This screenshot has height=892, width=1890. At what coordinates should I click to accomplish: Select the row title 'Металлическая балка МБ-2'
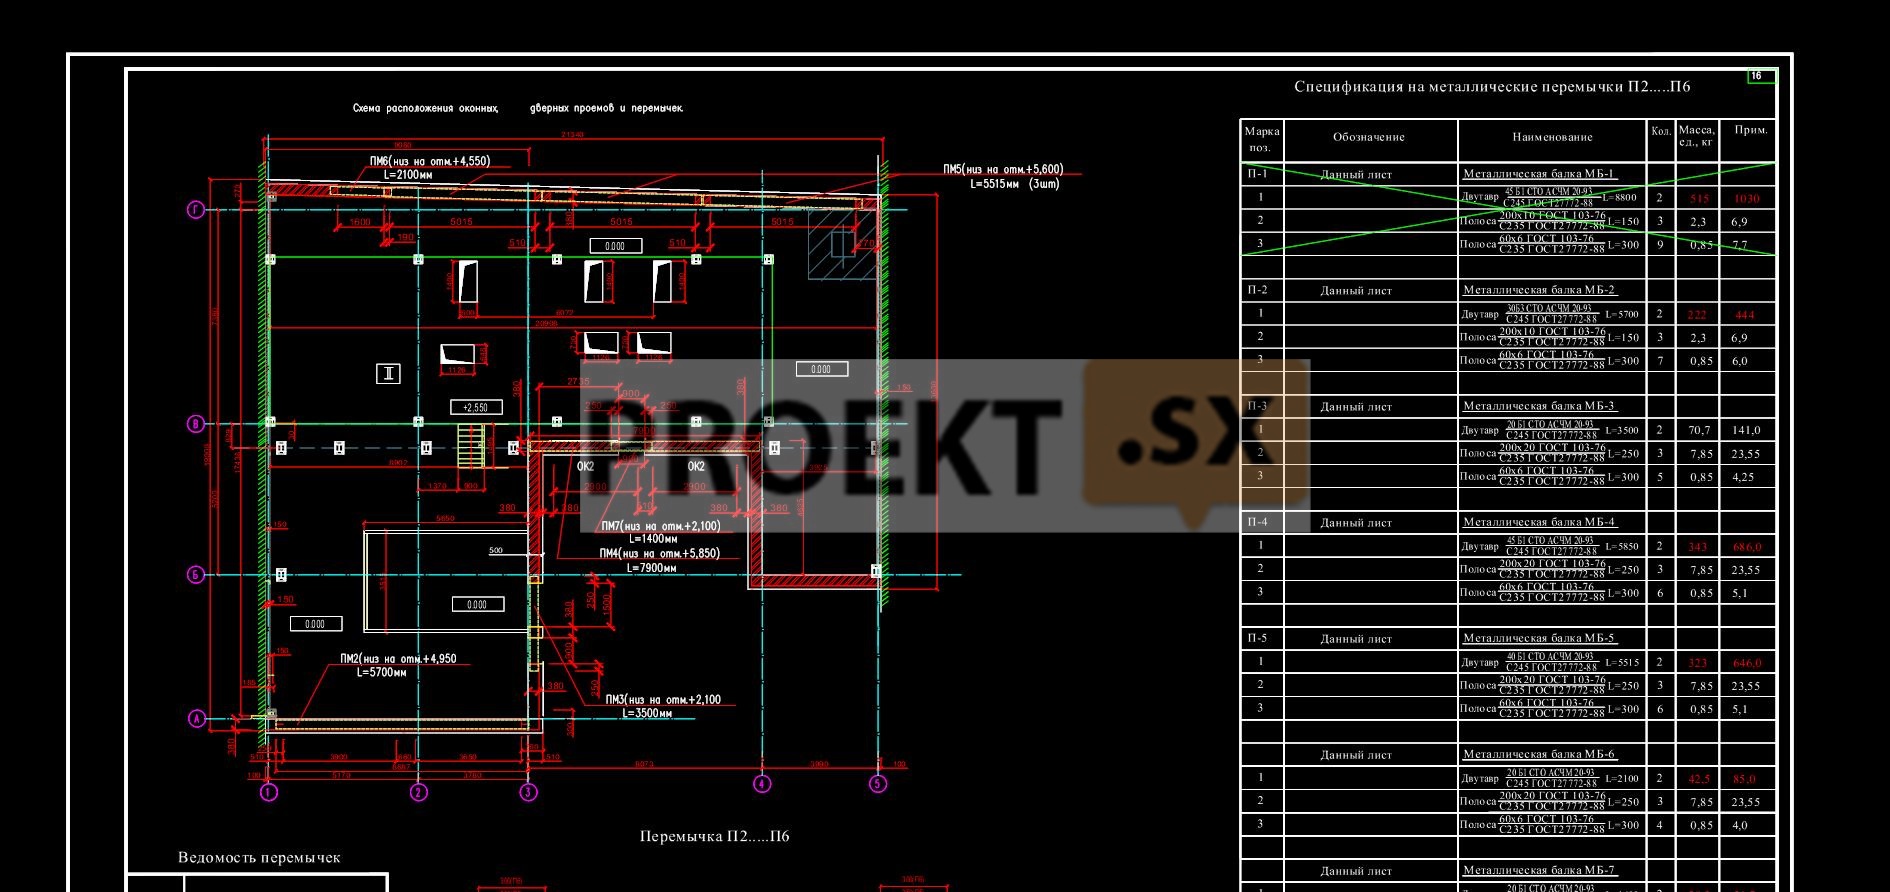[x=1539, y=290]
